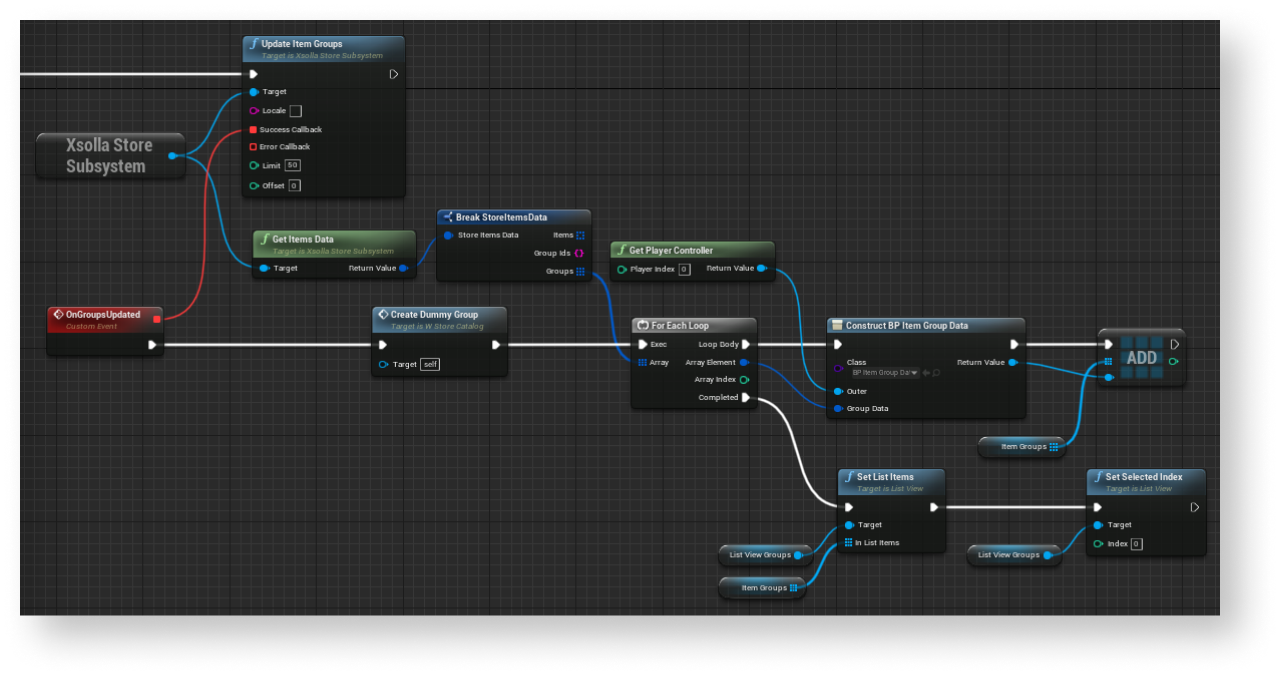1280x676 pixels.
Task: Select the ADD array node
Action: (1141, 358)
